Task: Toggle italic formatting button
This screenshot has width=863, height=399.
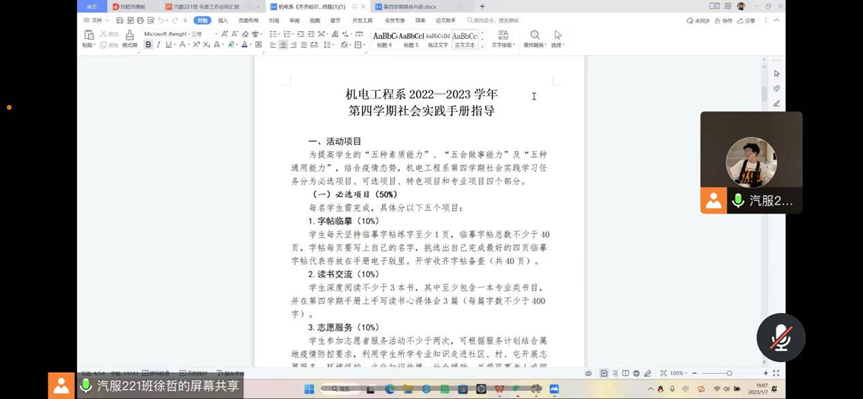Action: point(158,45)
